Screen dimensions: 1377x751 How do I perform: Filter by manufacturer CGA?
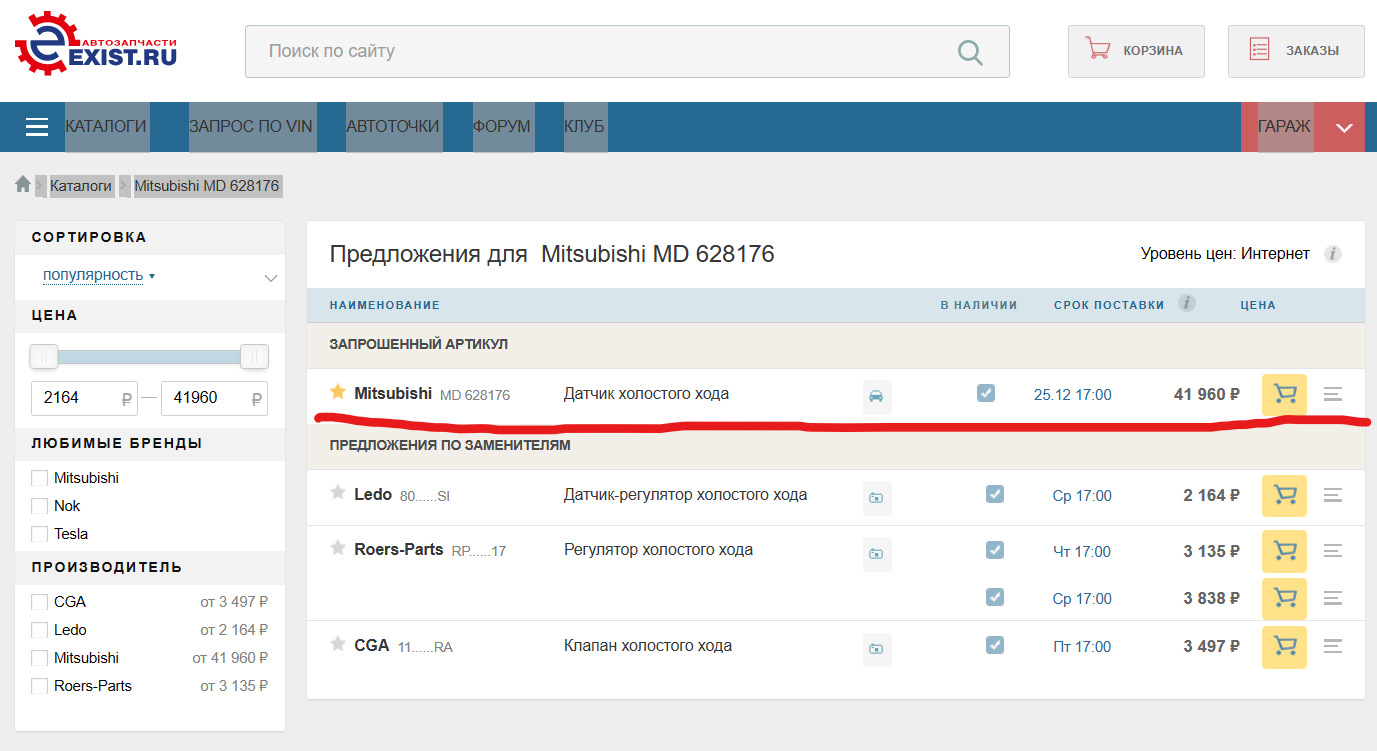click(x=40, y=602)
